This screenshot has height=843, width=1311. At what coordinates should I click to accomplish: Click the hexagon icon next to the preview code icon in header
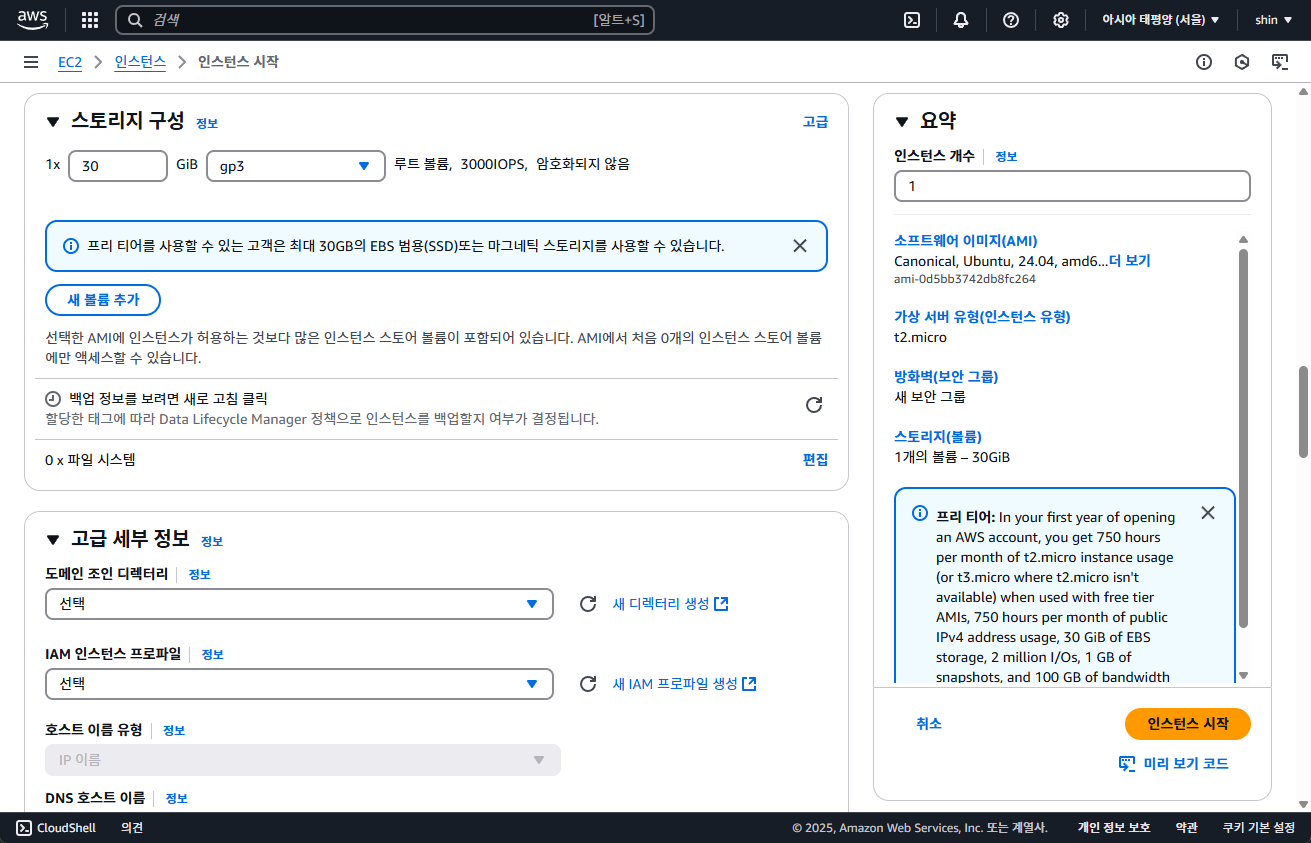point(1242,62)
